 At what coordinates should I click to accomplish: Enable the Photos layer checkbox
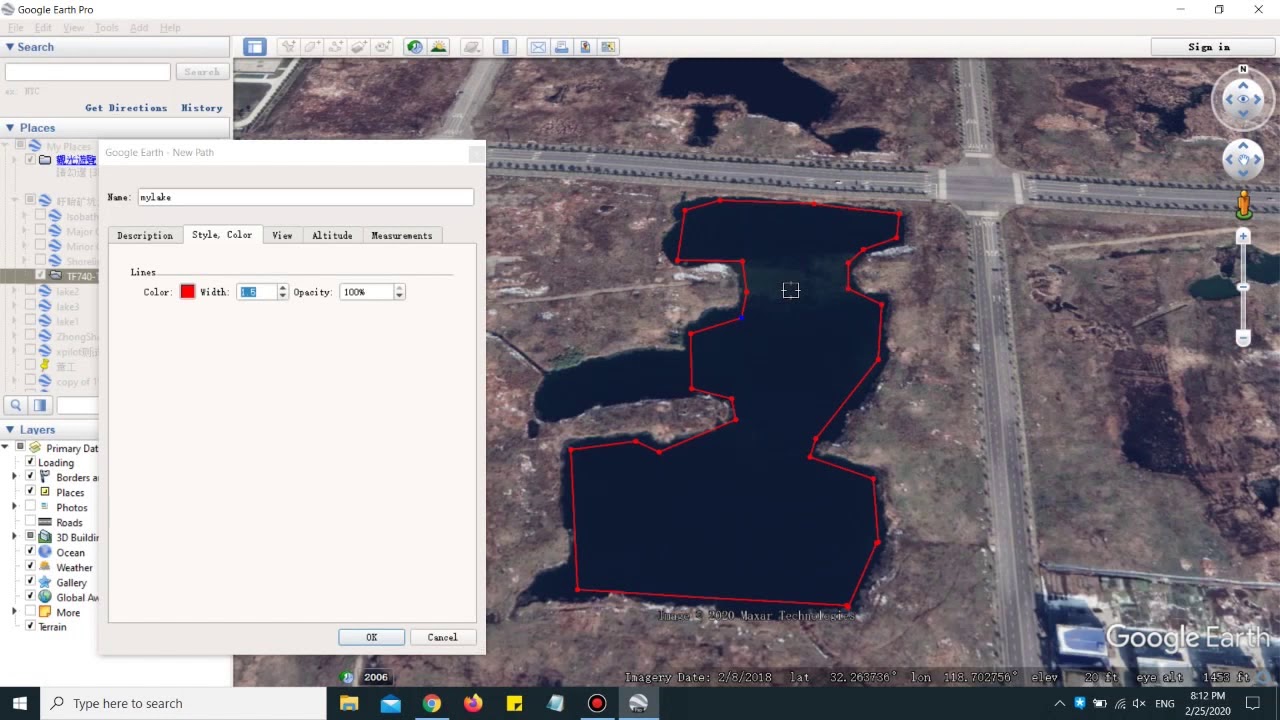click(x=31, y=507)
